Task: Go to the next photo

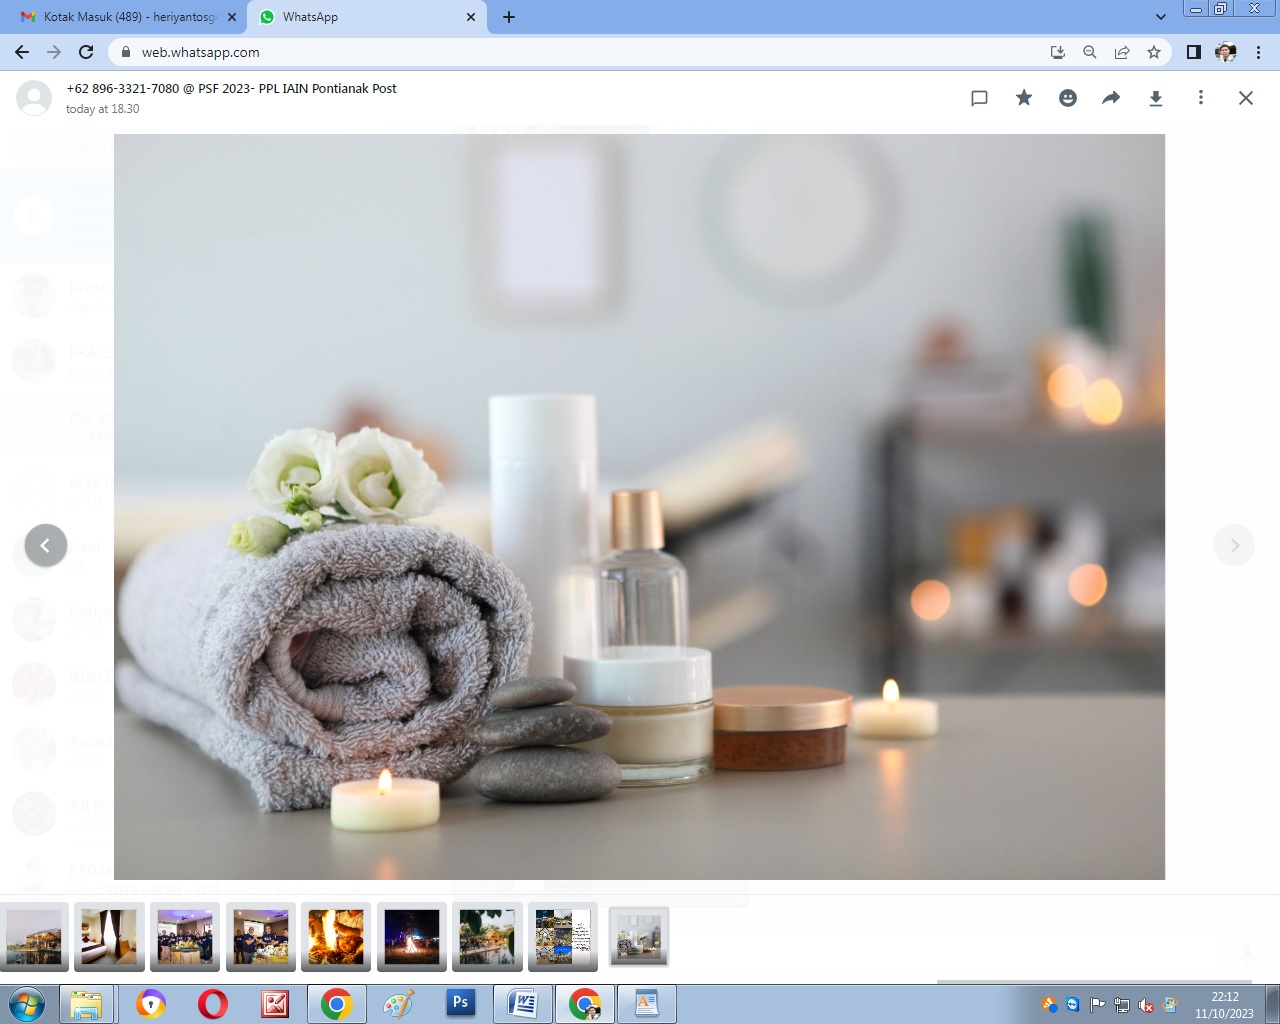Action: point(1234,545)
